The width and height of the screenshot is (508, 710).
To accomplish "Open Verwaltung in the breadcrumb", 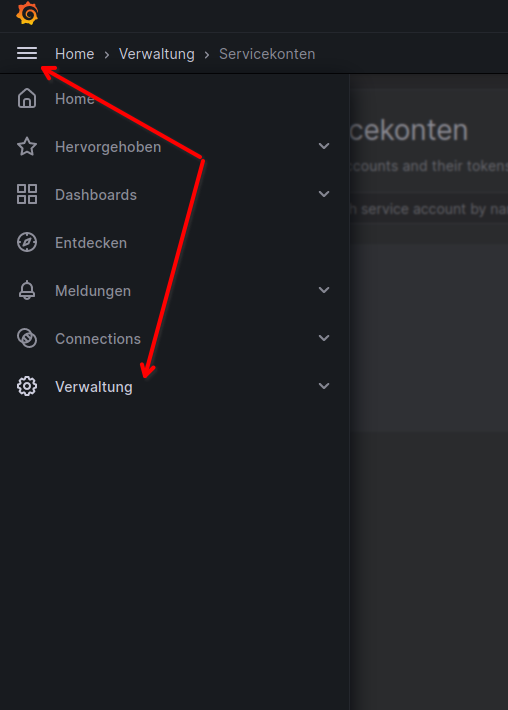I will point(157,54).
